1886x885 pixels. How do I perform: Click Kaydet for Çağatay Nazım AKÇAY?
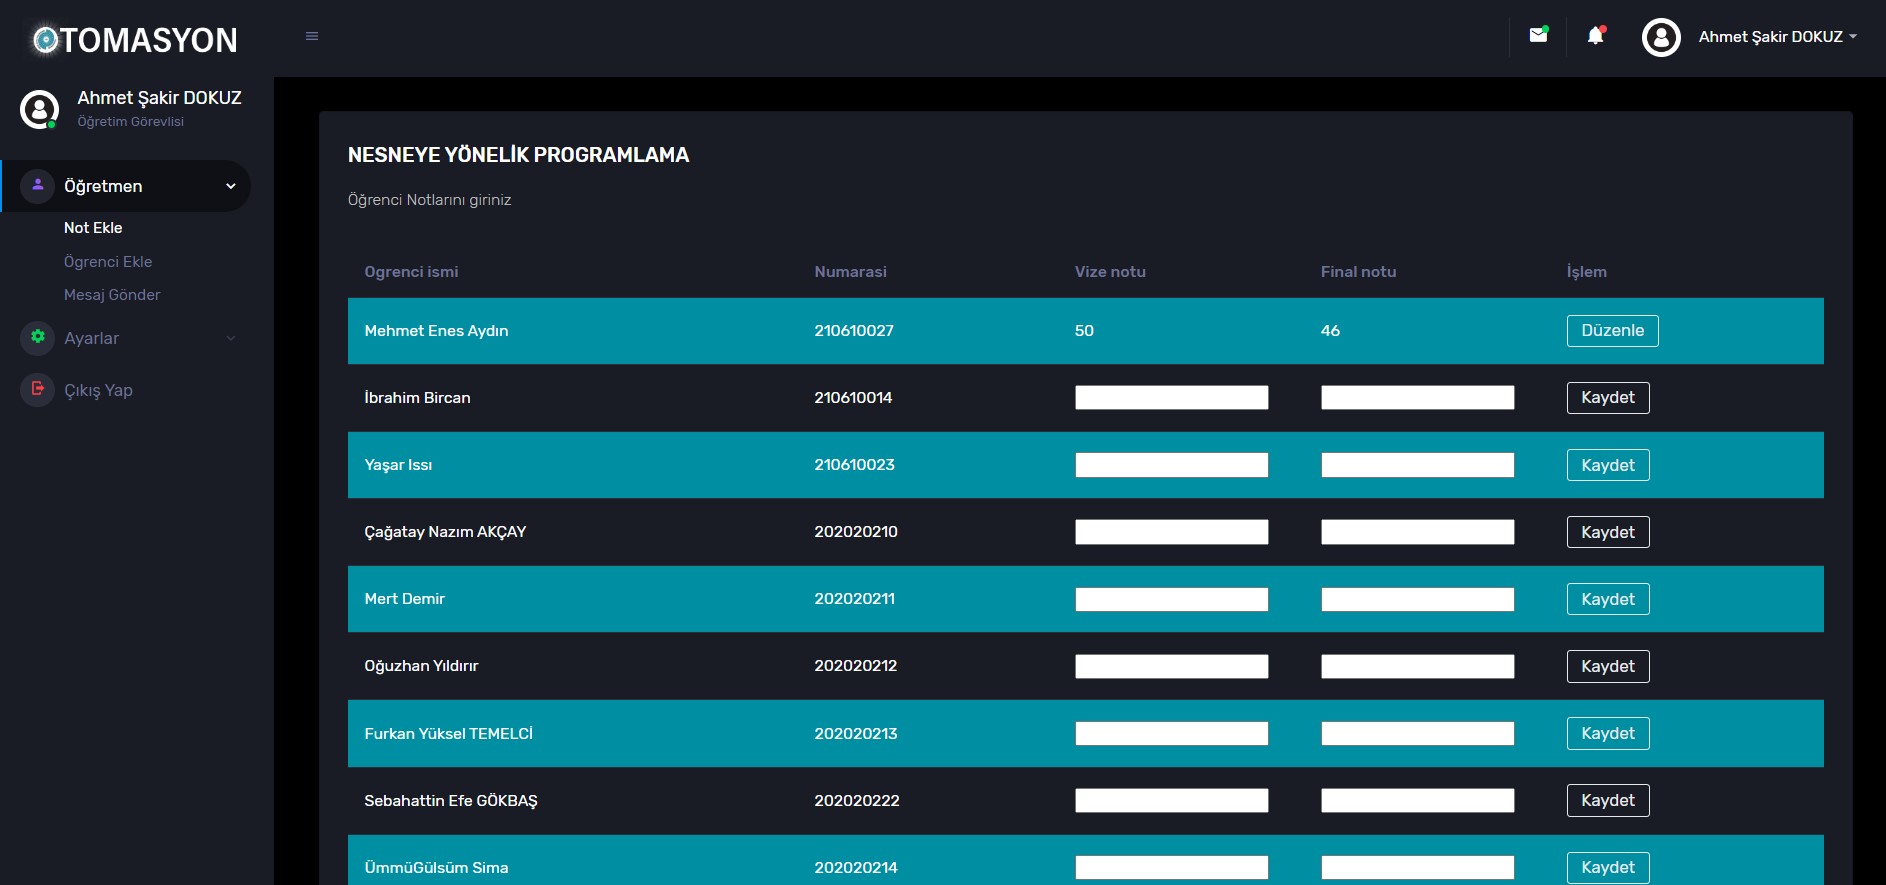click(1608, 532)
